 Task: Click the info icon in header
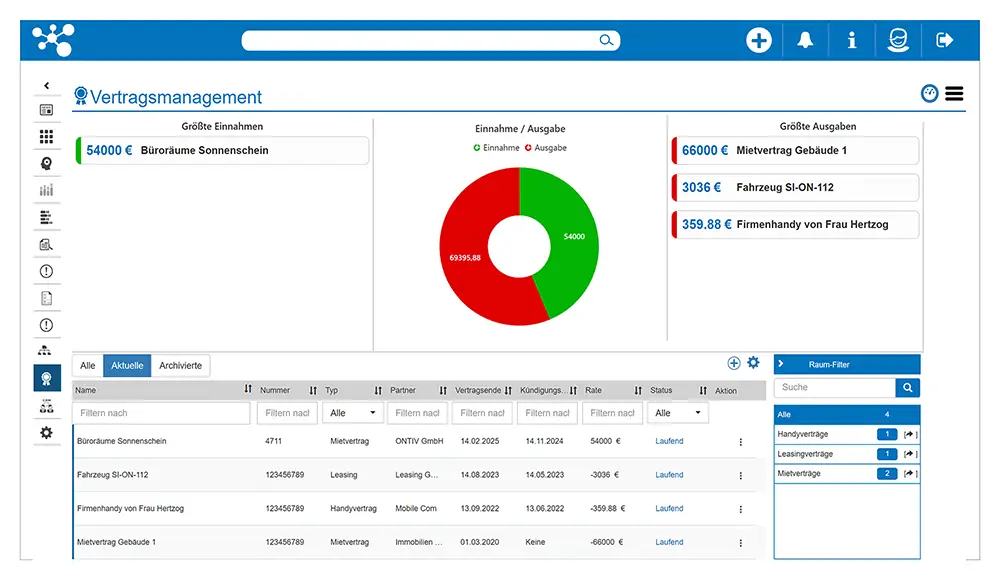pos(851,40)
